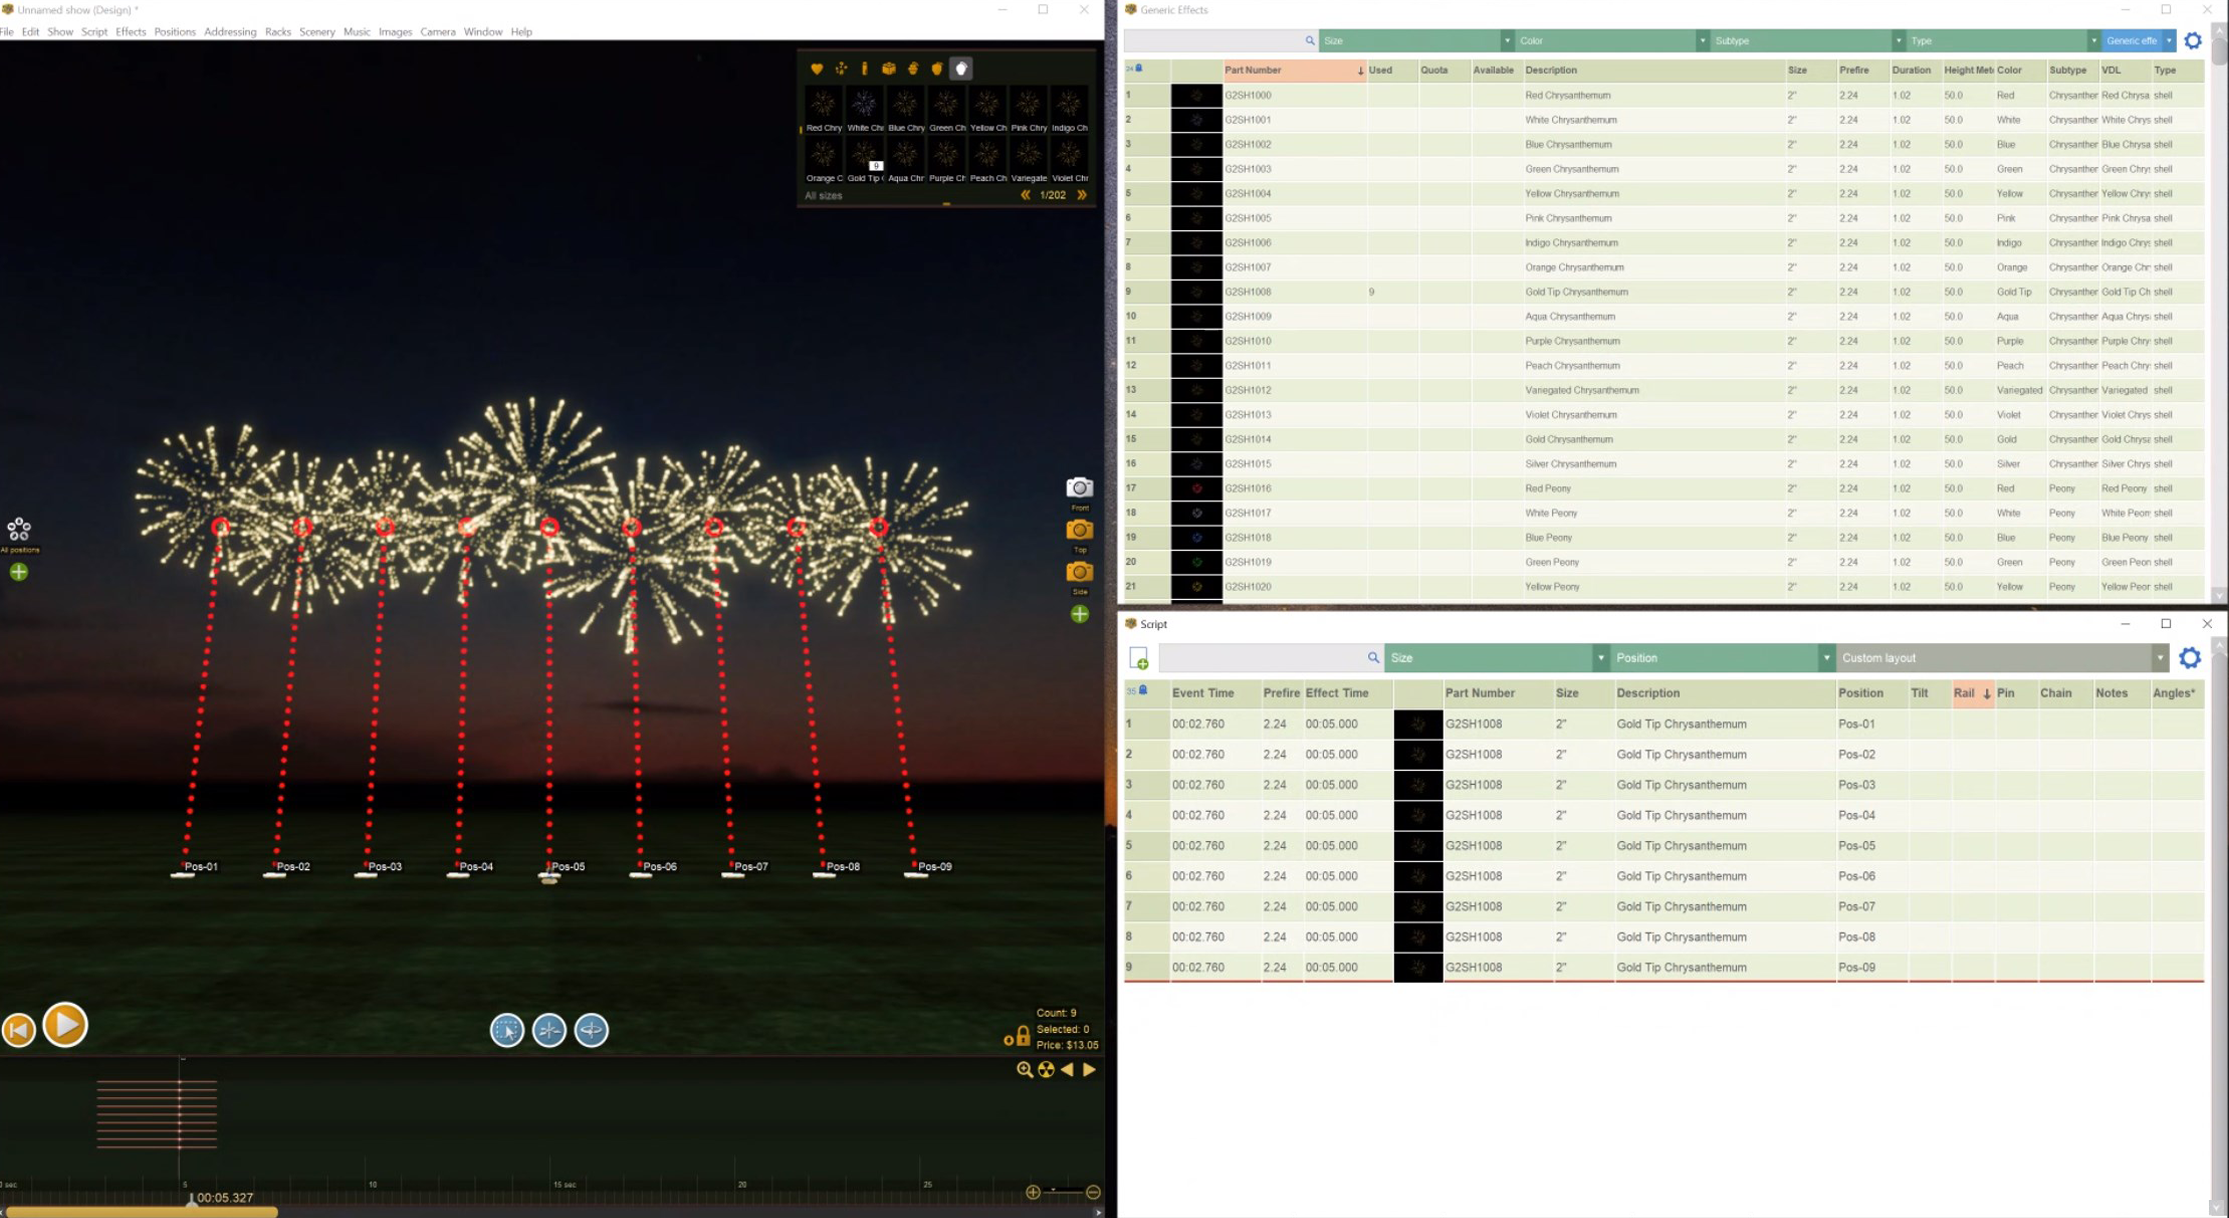Toggle the hazard icon above the timeline
Screen dimensions: 2229x1218
(1046, 1069)
